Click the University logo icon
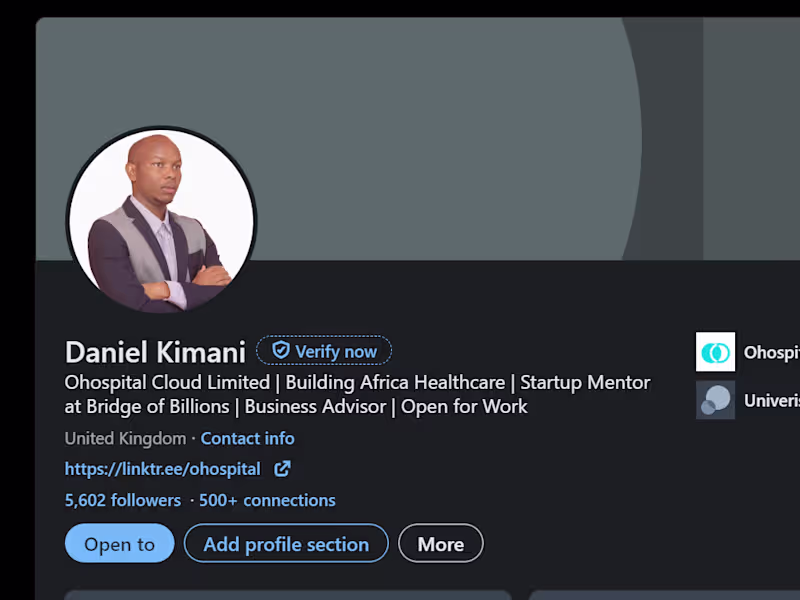Viewport: 800px width, 600px height. click(x=715, y=400)
